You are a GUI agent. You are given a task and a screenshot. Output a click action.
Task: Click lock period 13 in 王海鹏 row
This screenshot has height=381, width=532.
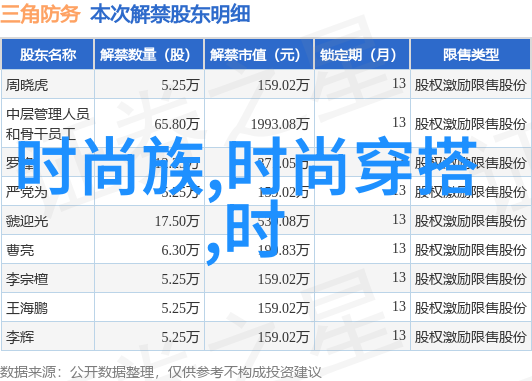pyautogui.click(x=399, y=307)
